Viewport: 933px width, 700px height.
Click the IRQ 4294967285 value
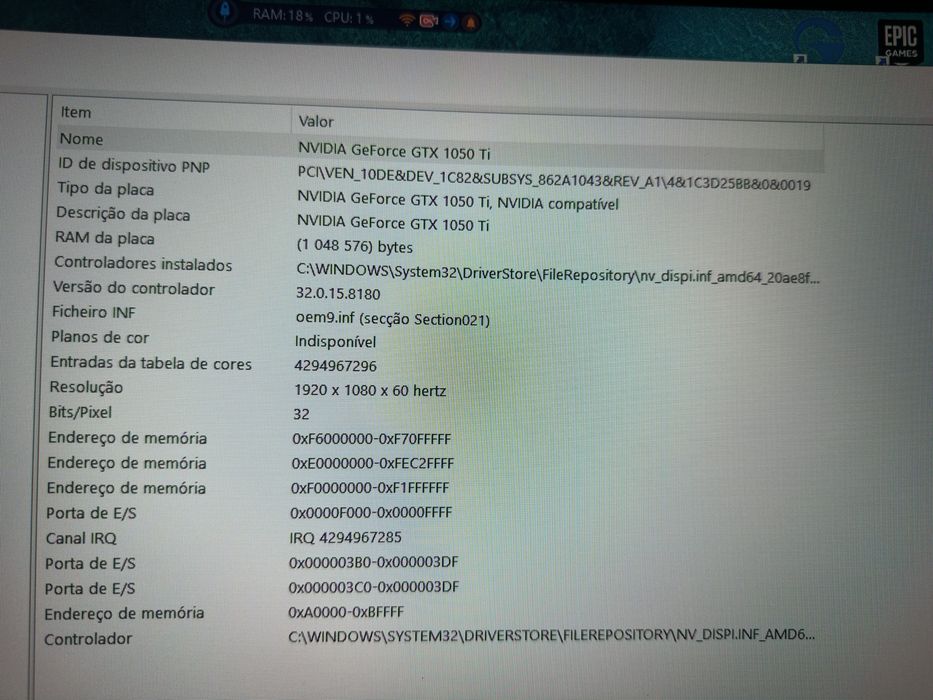(345, 538)
